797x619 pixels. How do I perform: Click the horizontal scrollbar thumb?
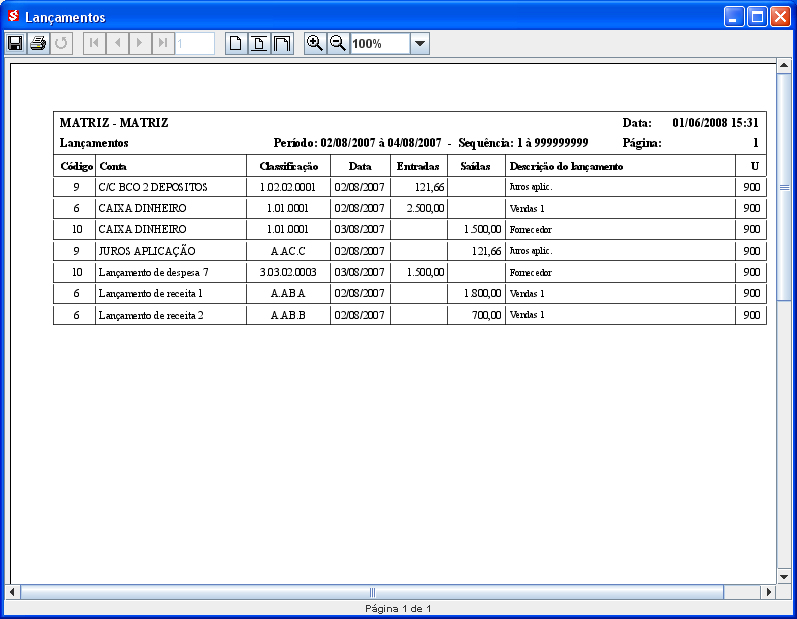click(x=372, y=592)
